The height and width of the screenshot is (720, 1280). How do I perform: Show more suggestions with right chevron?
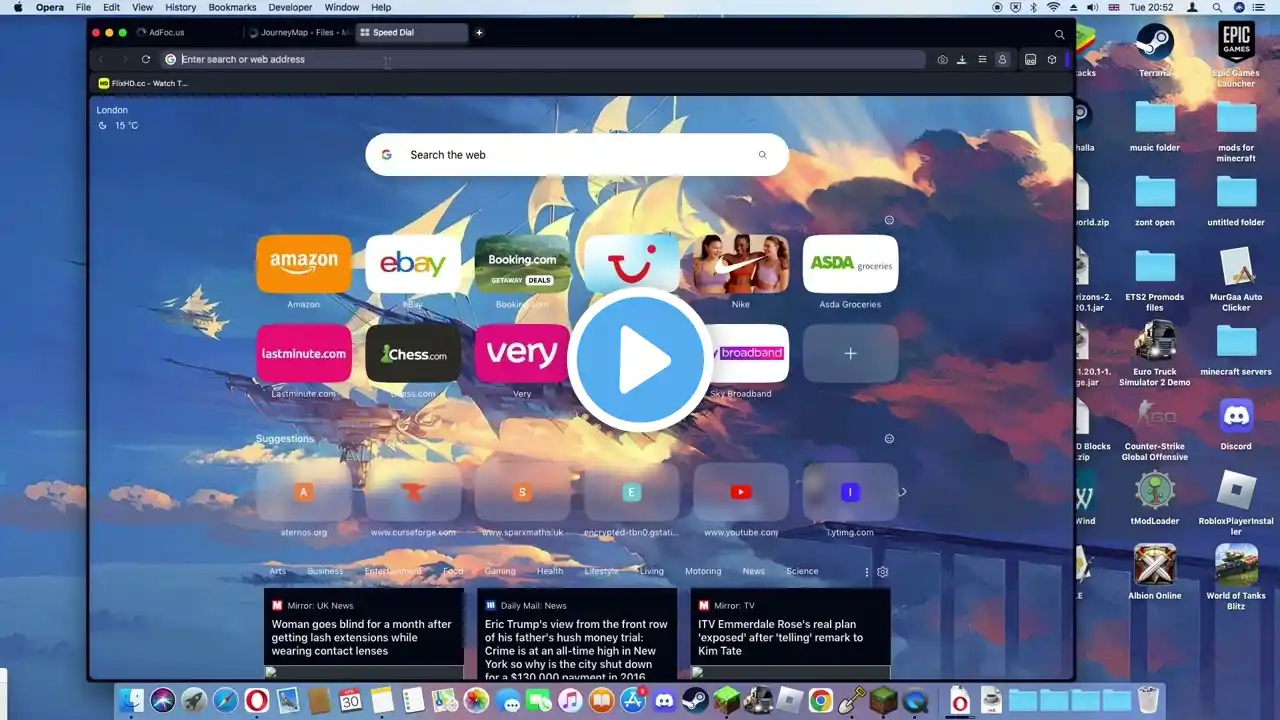(903, 492)
